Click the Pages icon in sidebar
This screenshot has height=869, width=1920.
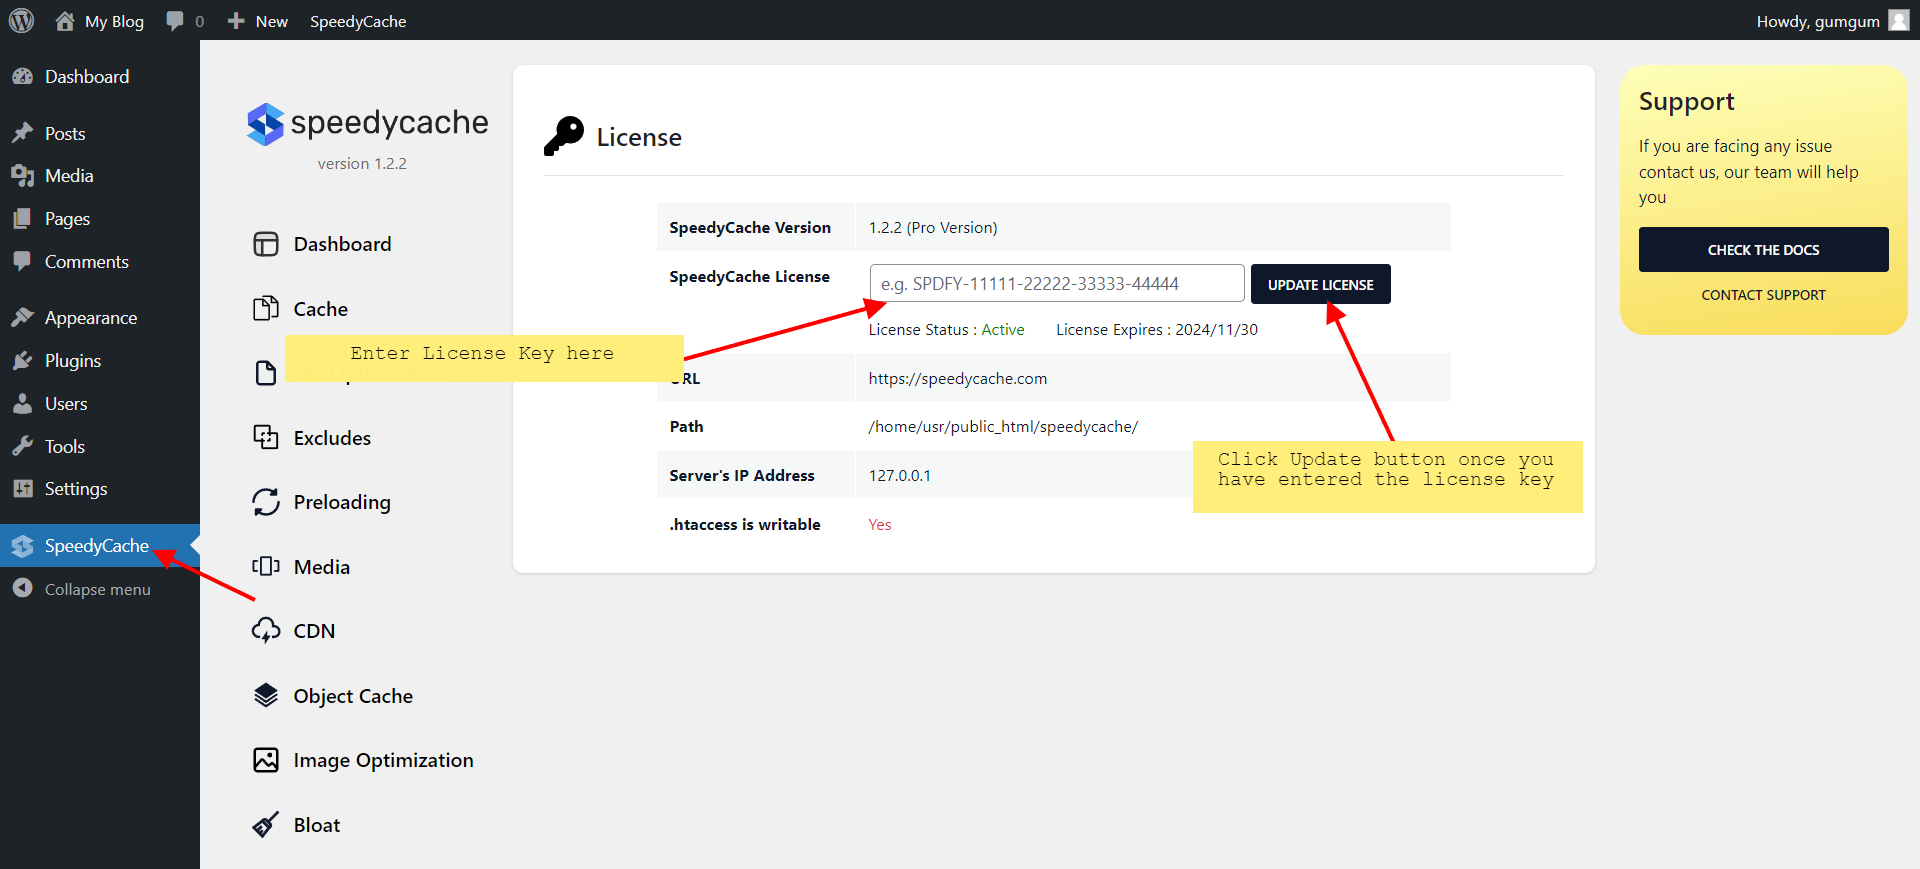click(22, 219)
